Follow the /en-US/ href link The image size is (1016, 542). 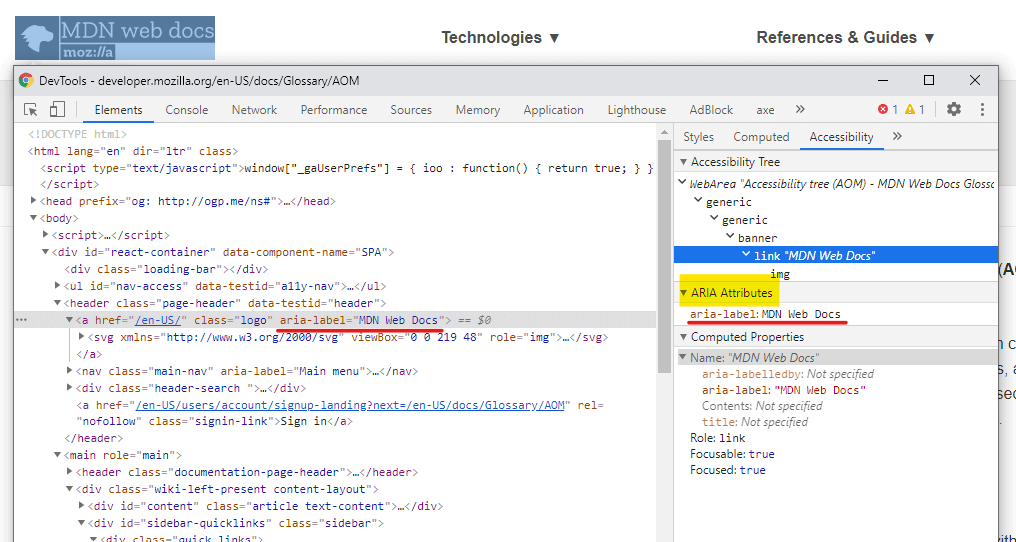click(157, 320)
